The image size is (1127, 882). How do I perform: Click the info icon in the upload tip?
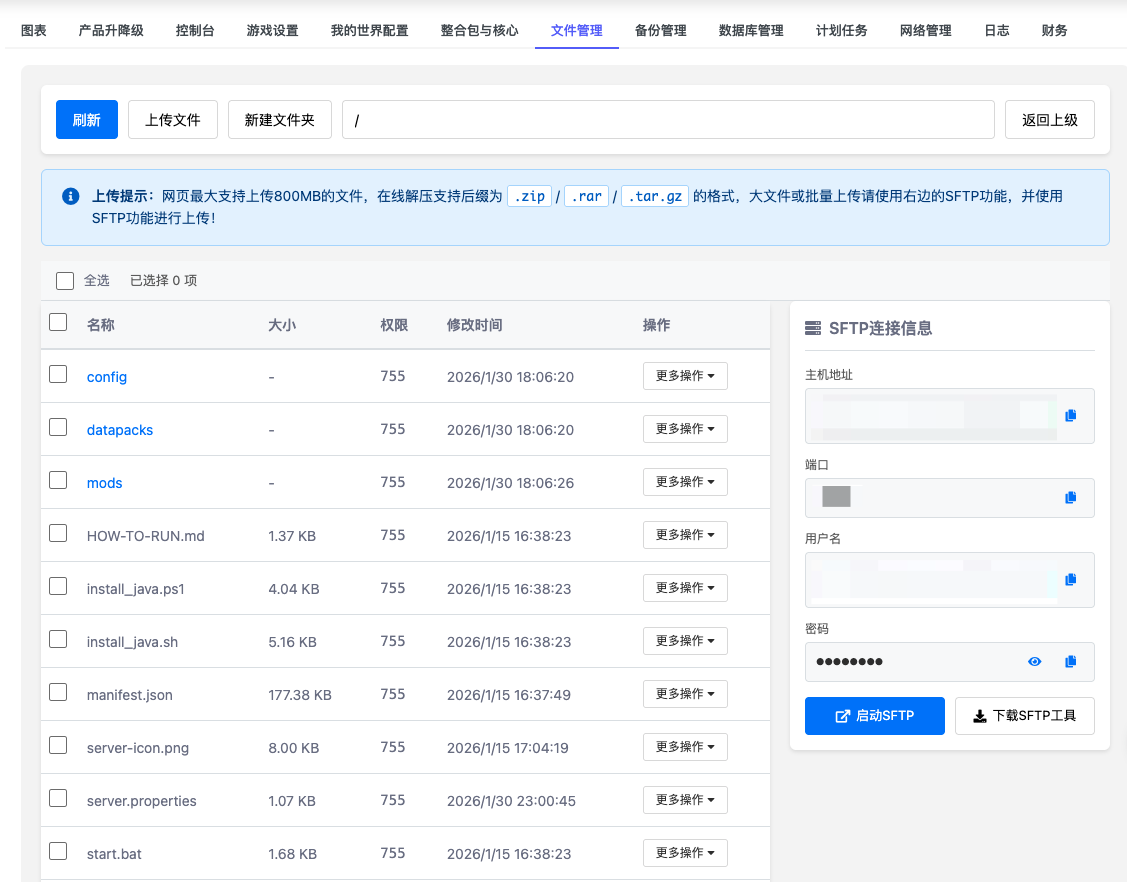coord(69,196)
